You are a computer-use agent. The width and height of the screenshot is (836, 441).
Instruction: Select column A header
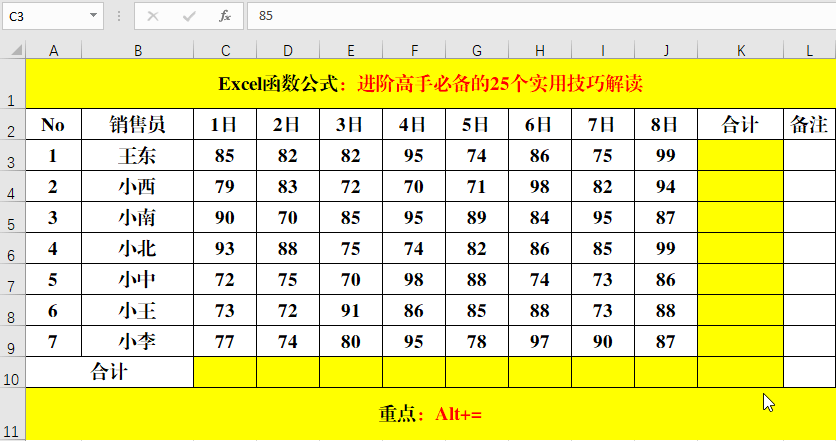click(x=53, y=51)
